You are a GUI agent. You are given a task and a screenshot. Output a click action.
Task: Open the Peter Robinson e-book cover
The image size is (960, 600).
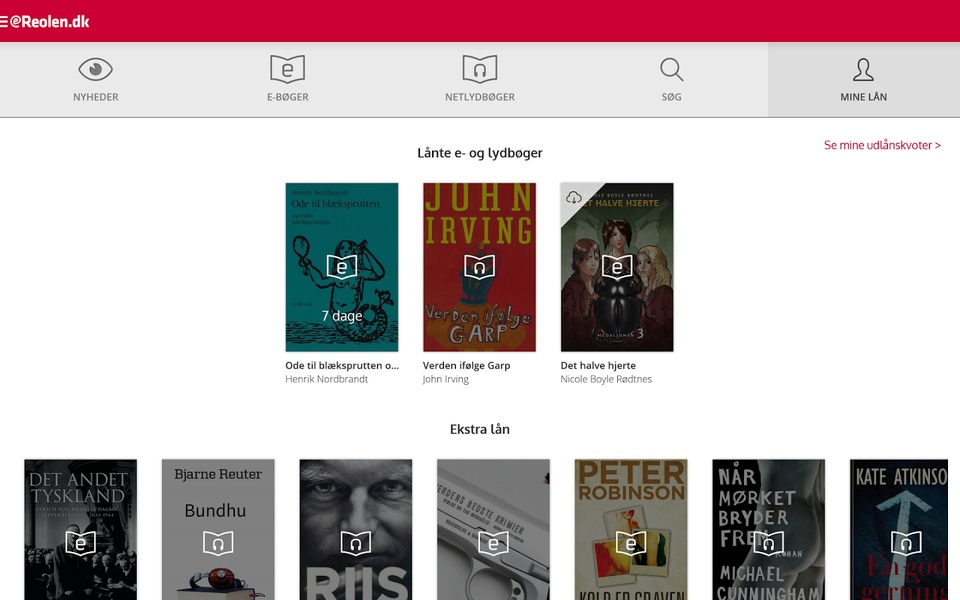tap(631, 530)
